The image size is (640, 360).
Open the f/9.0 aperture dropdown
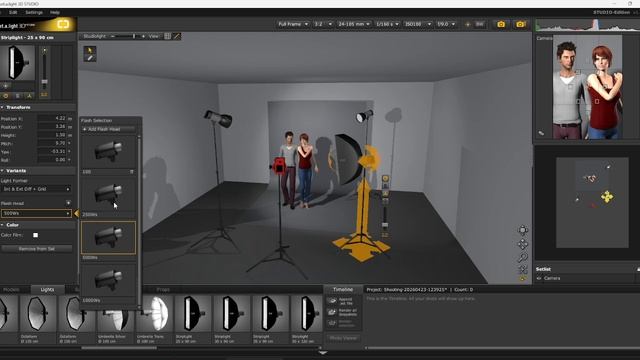tap(446, 24)
